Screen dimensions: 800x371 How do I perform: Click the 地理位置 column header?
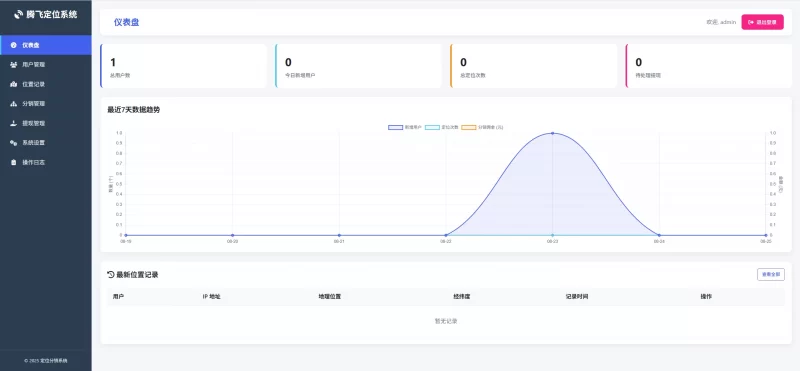(330, 296)
